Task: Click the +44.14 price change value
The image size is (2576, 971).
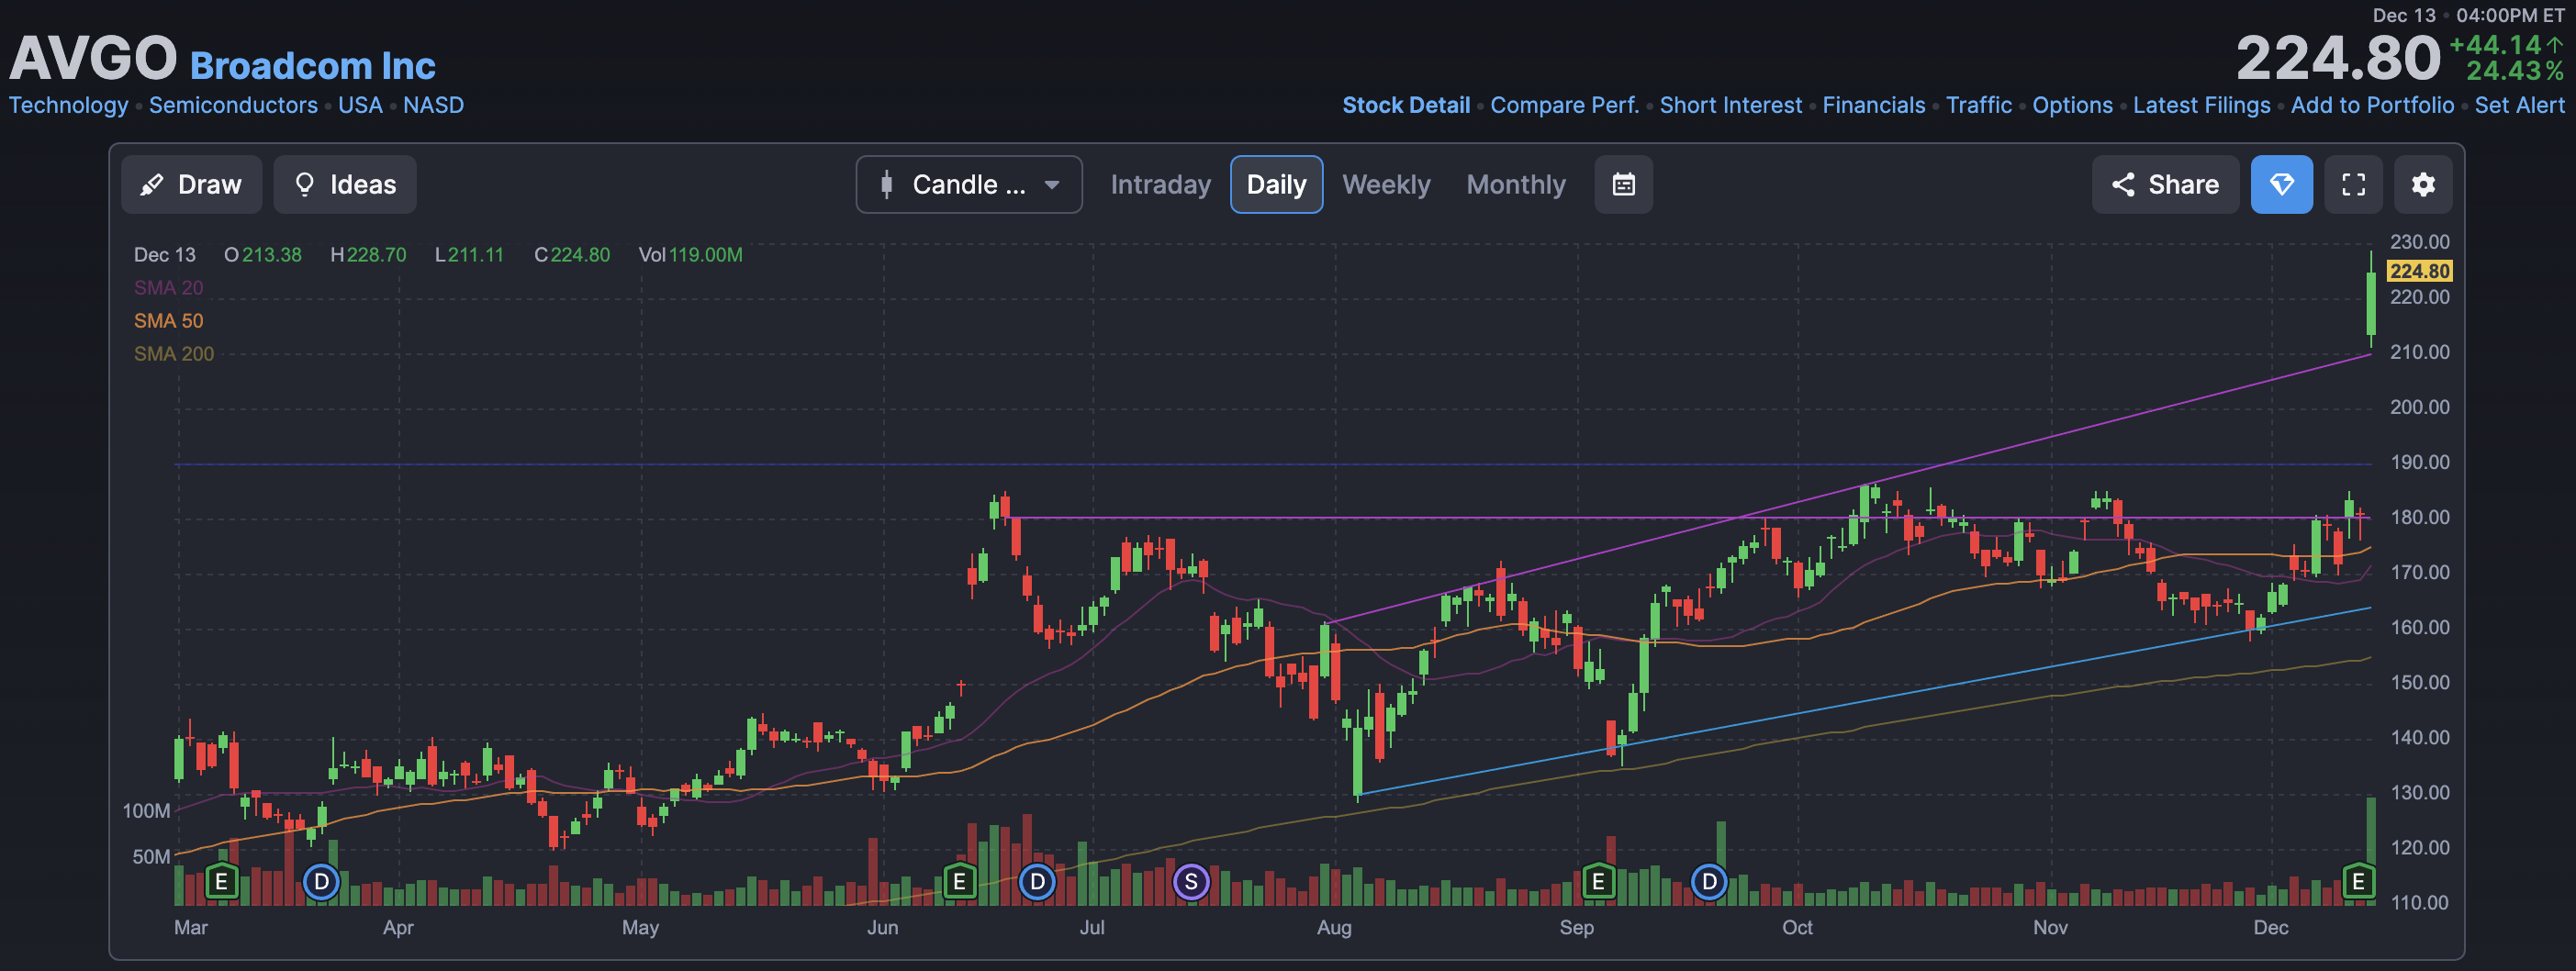Action: [2496, 45]
